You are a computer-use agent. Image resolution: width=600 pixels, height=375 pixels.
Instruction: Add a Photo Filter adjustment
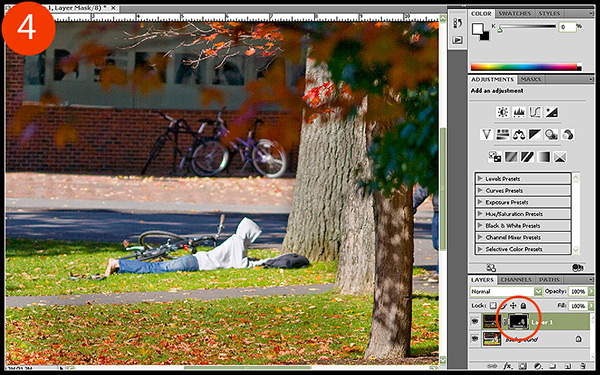coord(551,134)
